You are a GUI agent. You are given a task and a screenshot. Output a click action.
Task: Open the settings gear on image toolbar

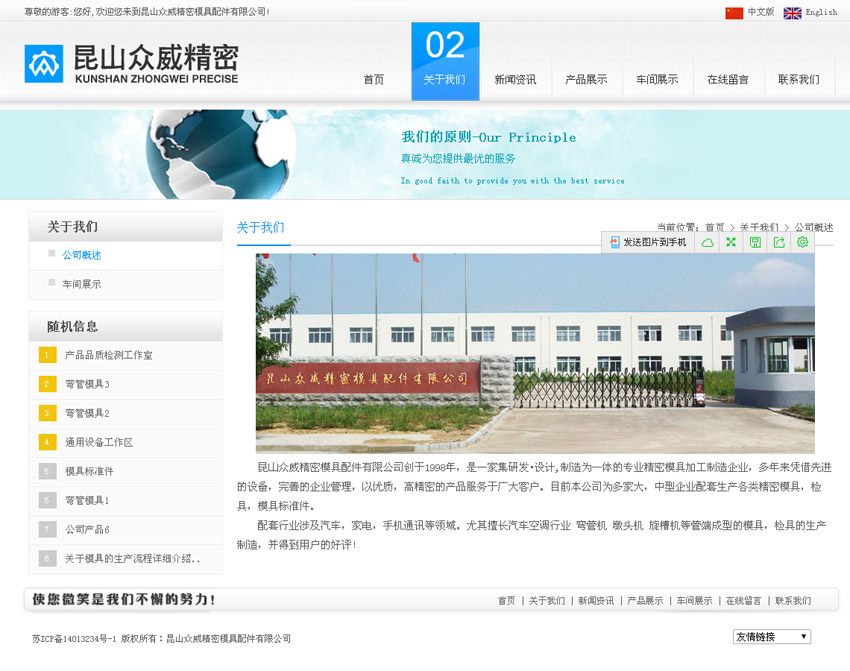(x=802, y=242)
